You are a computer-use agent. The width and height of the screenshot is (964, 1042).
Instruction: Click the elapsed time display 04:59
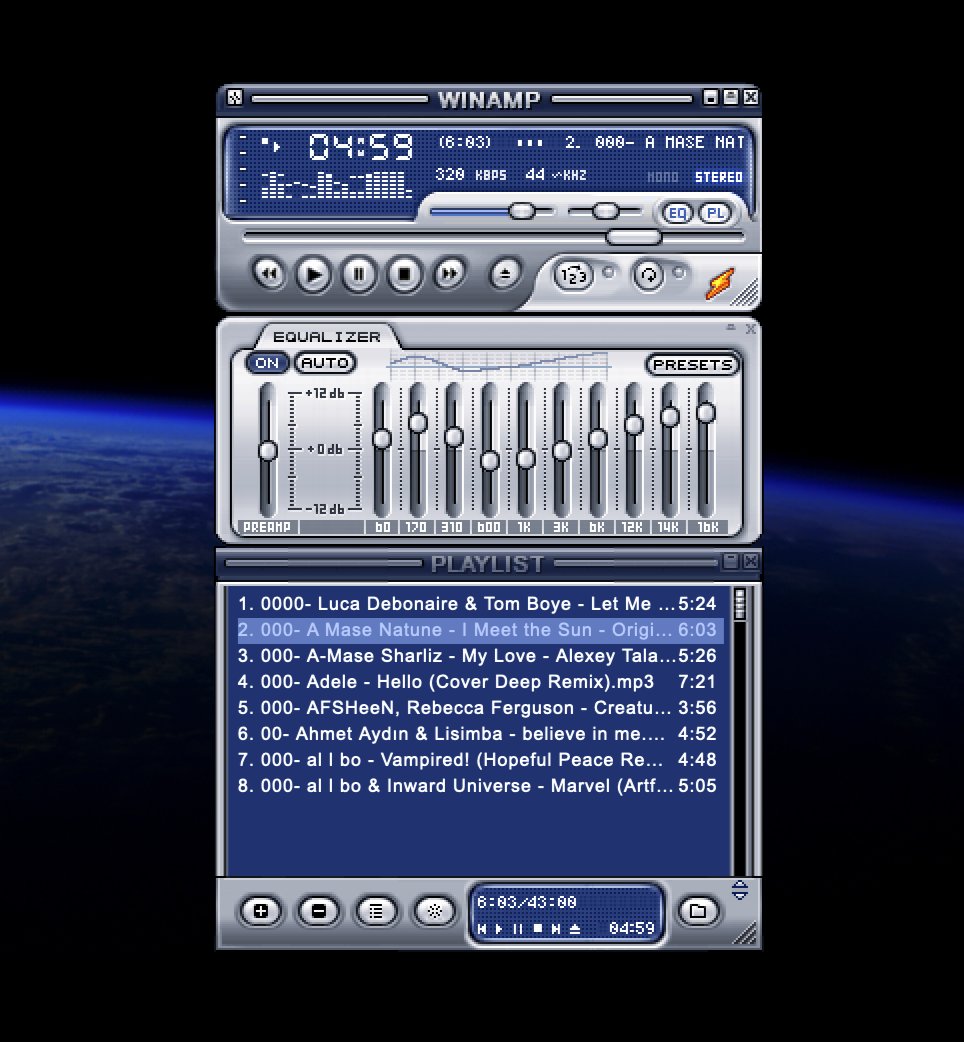[361, 147]
